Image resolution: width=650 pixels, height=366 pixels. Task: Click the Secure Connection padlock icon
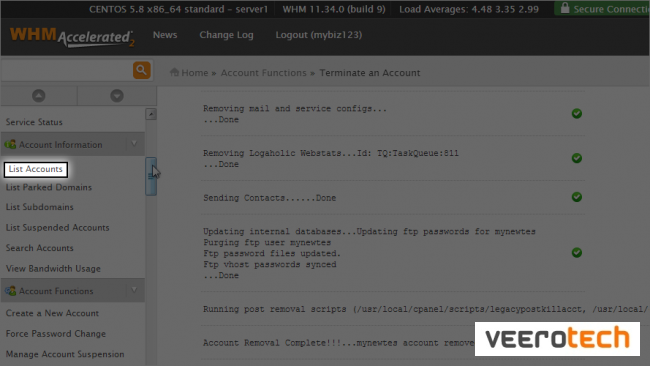click(x=565, y=8)
